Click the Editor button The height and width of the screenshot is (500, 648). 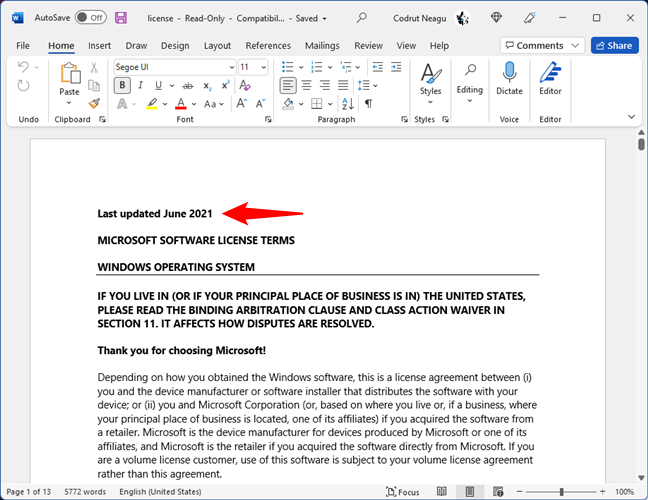click(x=550, y=79)
